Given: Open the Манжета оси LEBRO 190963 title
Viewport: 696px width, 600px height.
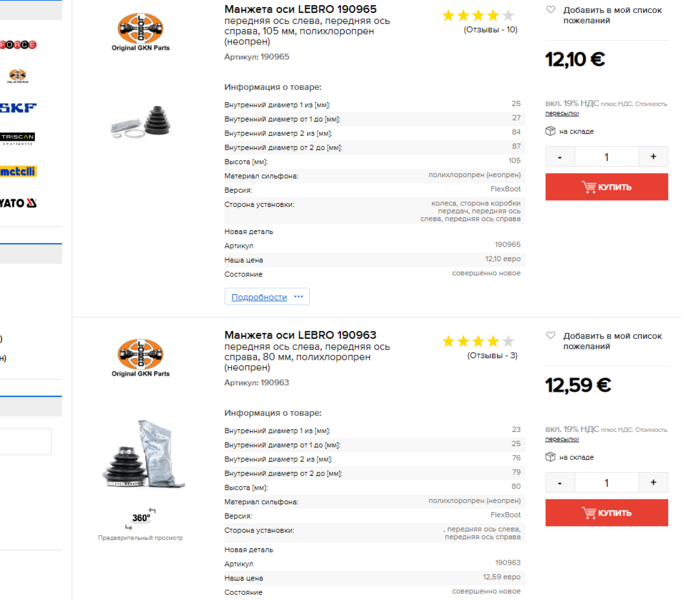Looking at the screenshot, I should [x=300, y=335].
